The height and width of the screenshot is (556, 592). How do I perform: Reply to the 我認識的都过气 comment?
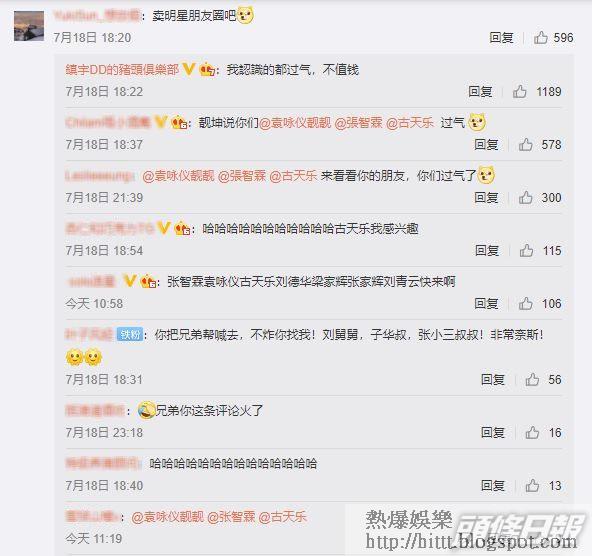[480, 91]
